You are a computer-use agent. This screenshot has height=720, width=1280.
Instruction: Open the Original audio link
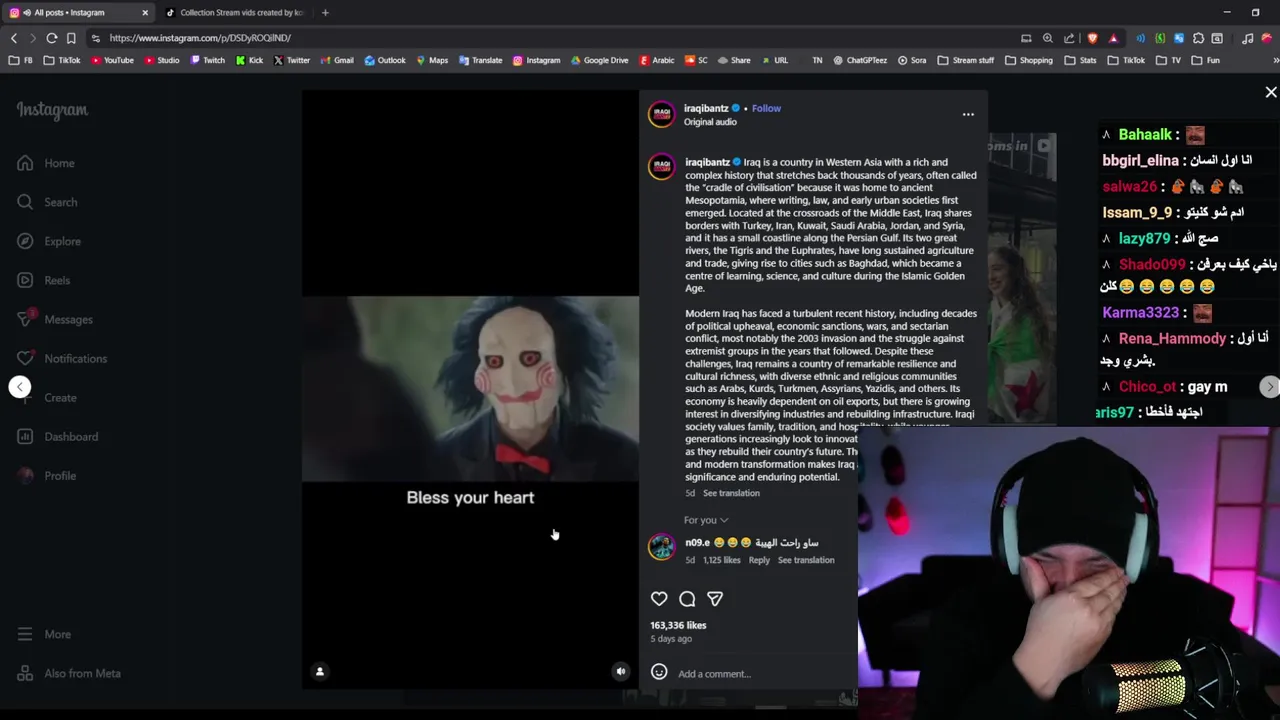click(x=710, y=122)
